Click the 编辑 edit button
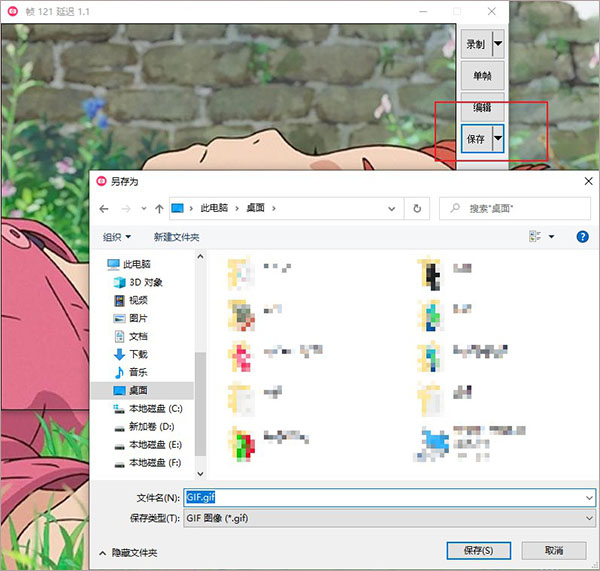The image size is (600, 571). tap(482, 107)
